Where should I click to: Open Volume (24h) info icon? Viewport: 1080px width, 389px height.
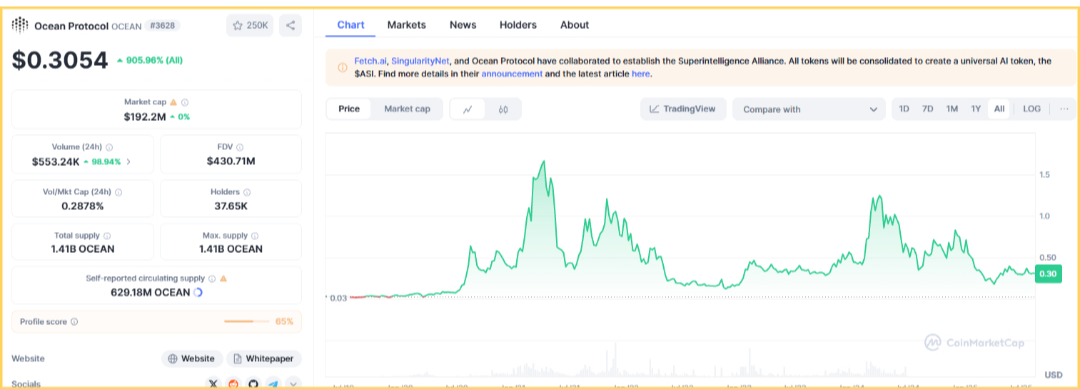[x=110, y=147]
